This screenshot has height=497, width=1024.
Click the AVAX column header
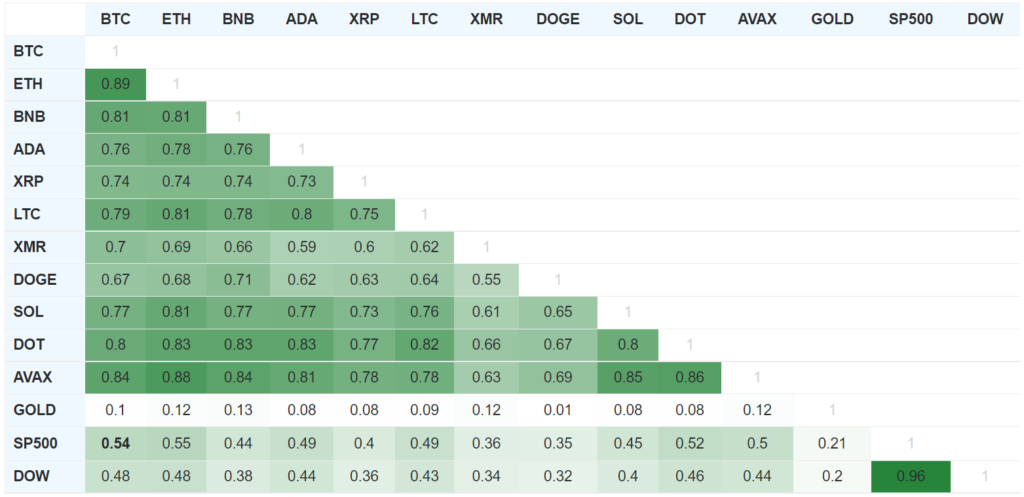click(757, 19)
